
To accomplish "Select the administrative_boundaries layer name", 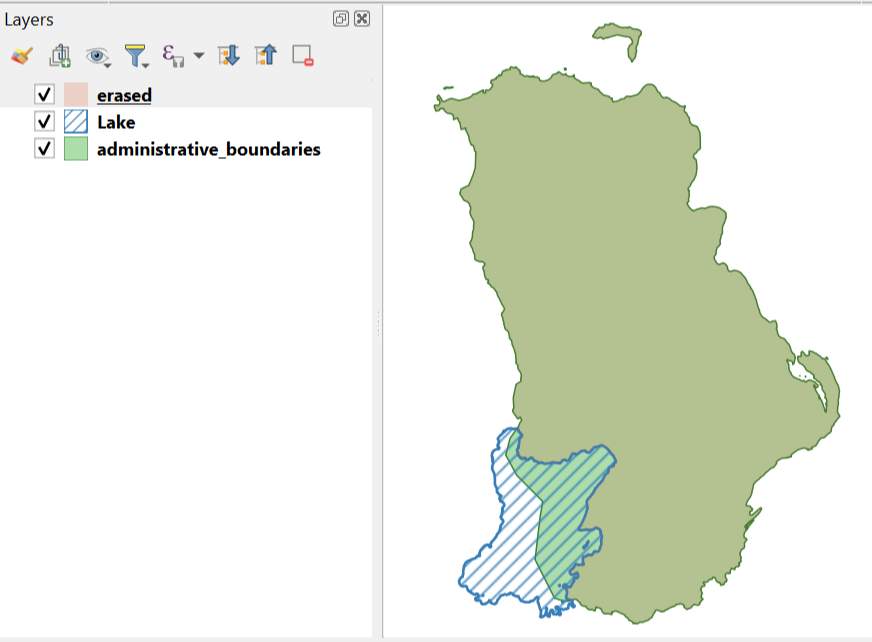I will [x=209, y=149].
